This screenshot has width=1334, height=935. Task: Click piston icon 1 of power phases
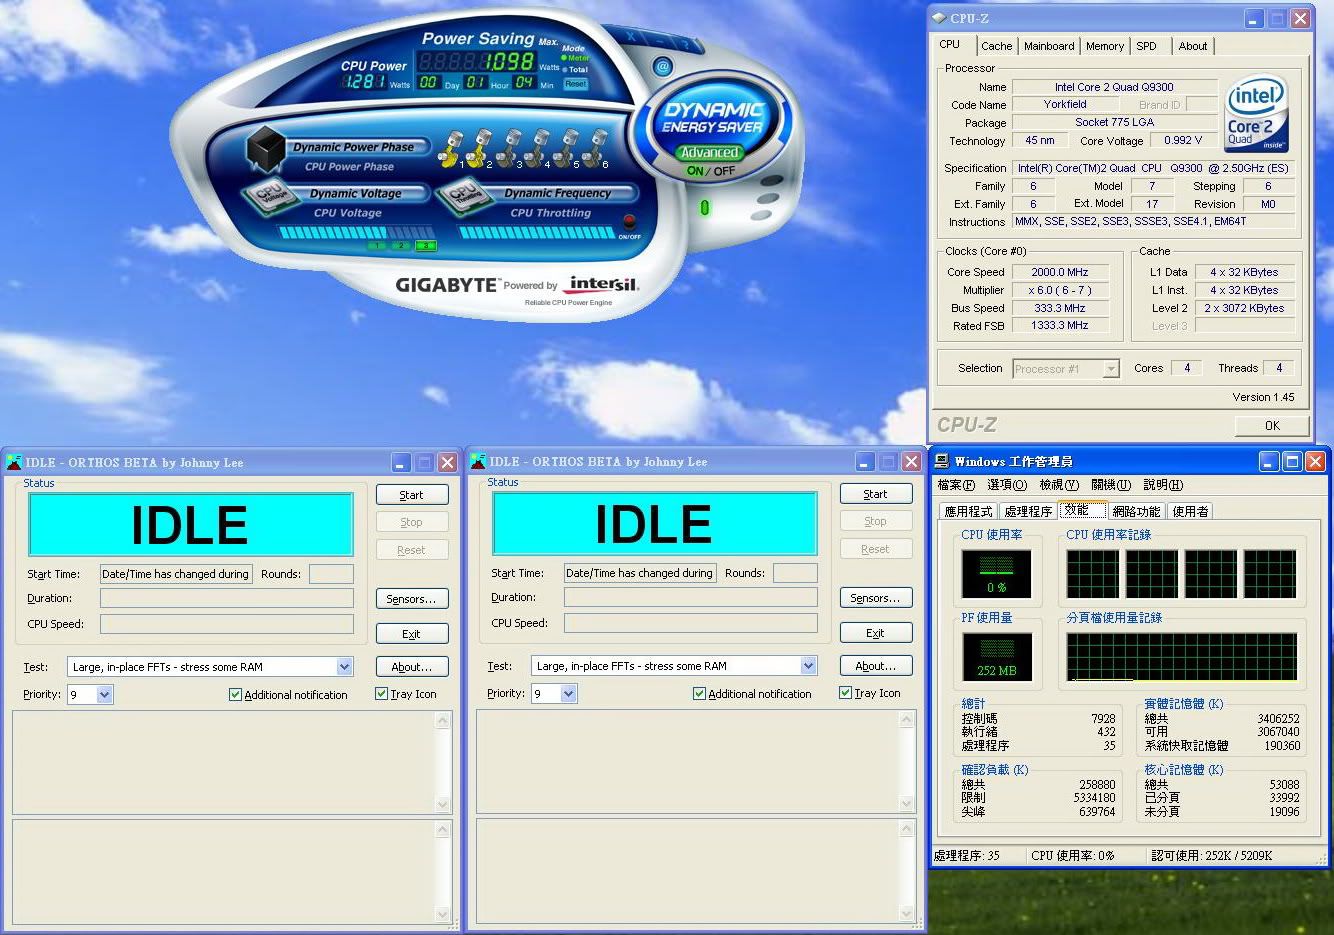(x=453, y=147)
